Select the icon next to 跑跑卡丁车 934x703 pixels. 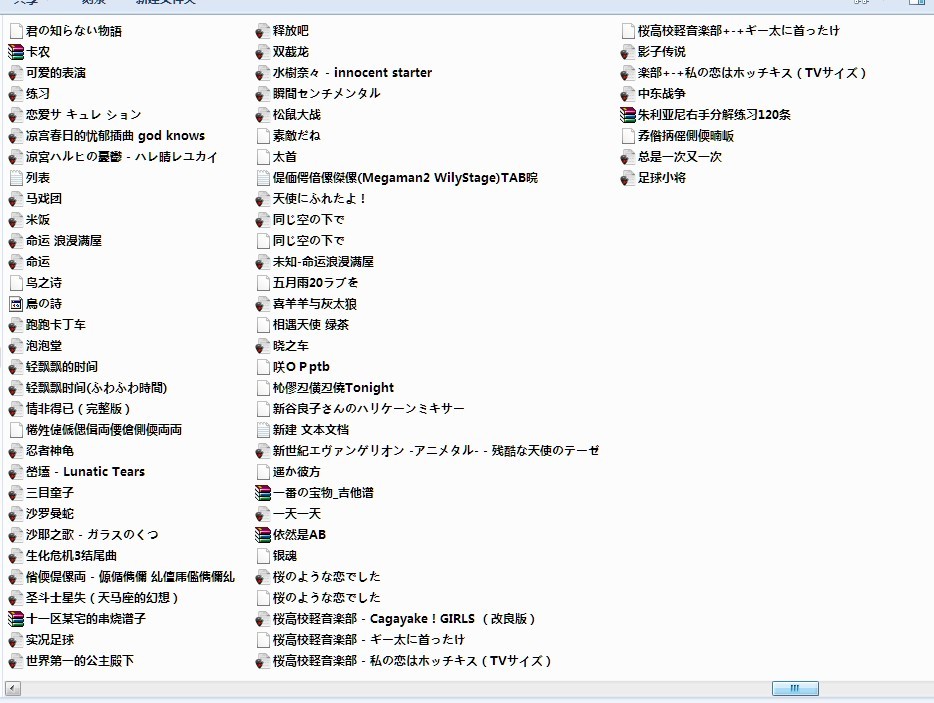16,325
